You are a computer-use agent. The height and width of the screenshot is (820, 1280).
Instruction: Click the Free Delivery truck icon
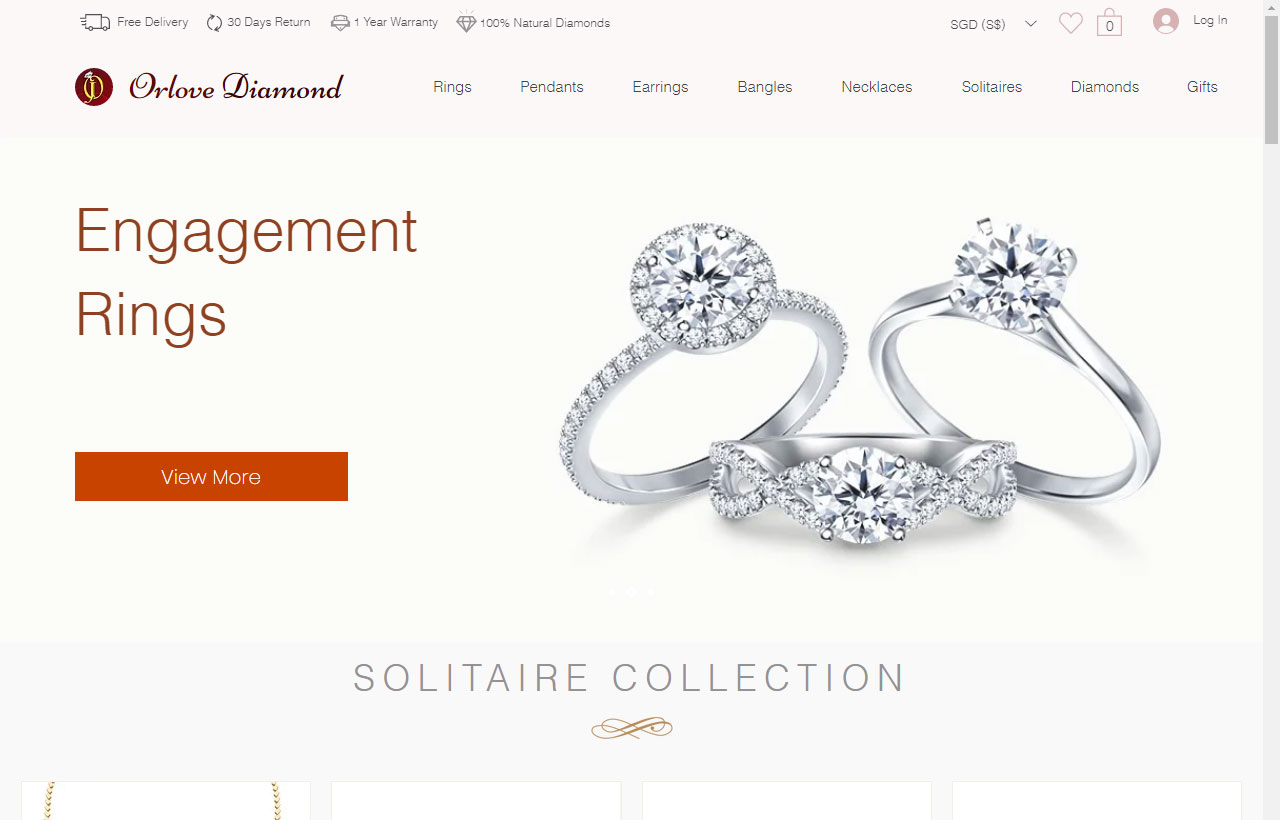(95, 22)
